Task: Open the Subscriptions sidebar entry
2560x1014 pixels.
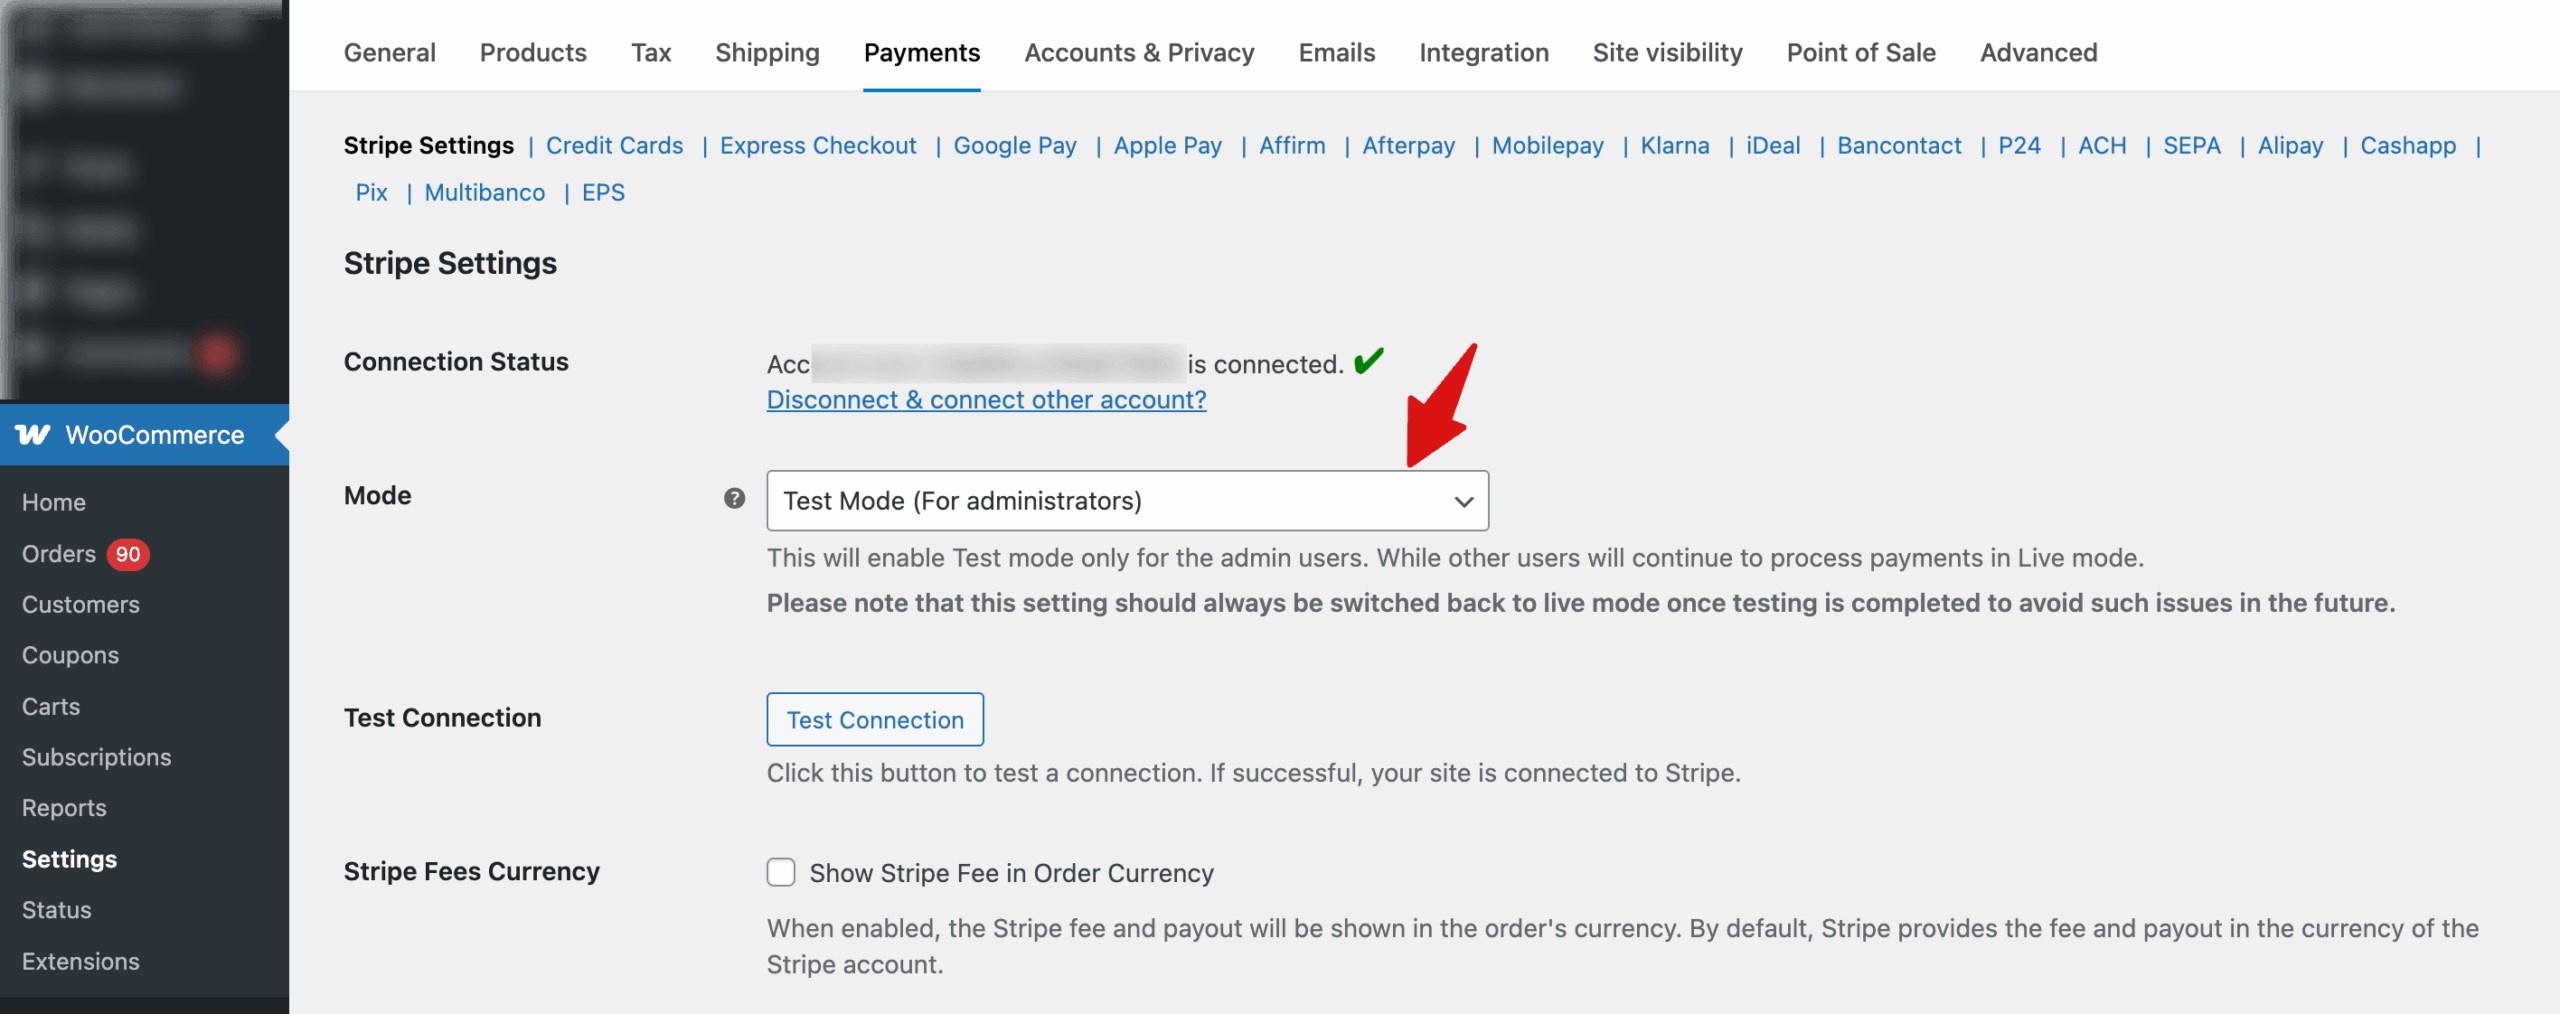Action: 97,757
